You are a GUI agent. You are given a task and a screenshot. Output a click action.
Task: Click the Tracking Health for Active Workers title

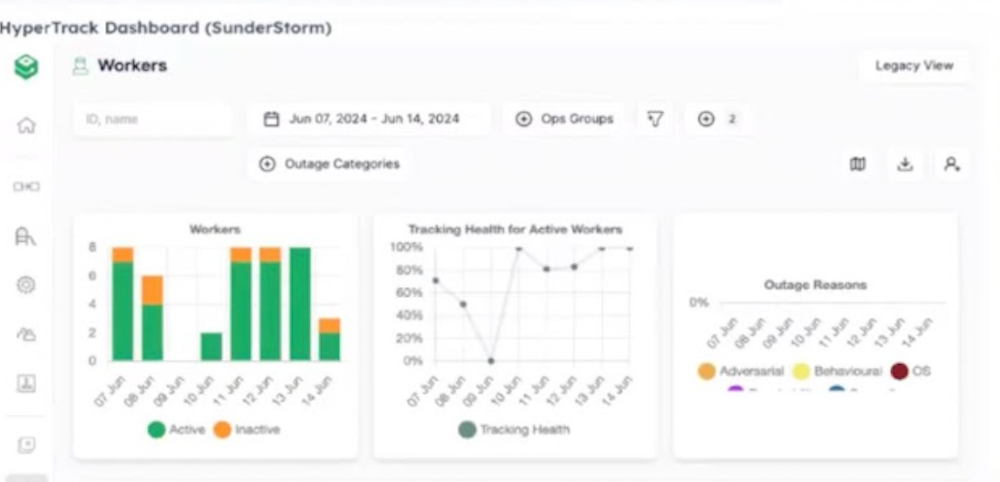coord(515,229)
